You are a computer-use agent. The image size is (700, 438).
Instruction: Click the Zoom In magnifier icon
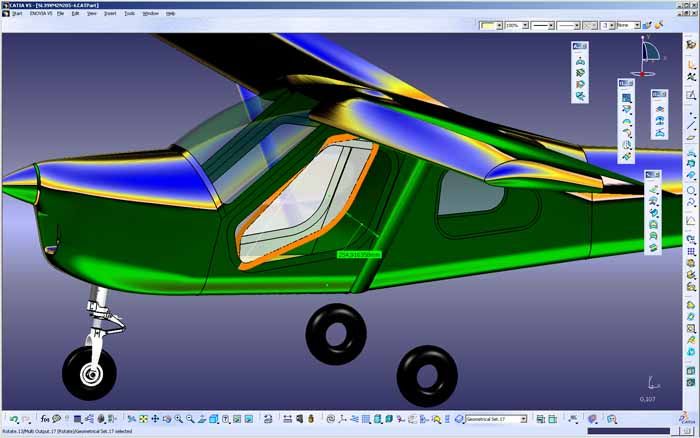point(178,419)
